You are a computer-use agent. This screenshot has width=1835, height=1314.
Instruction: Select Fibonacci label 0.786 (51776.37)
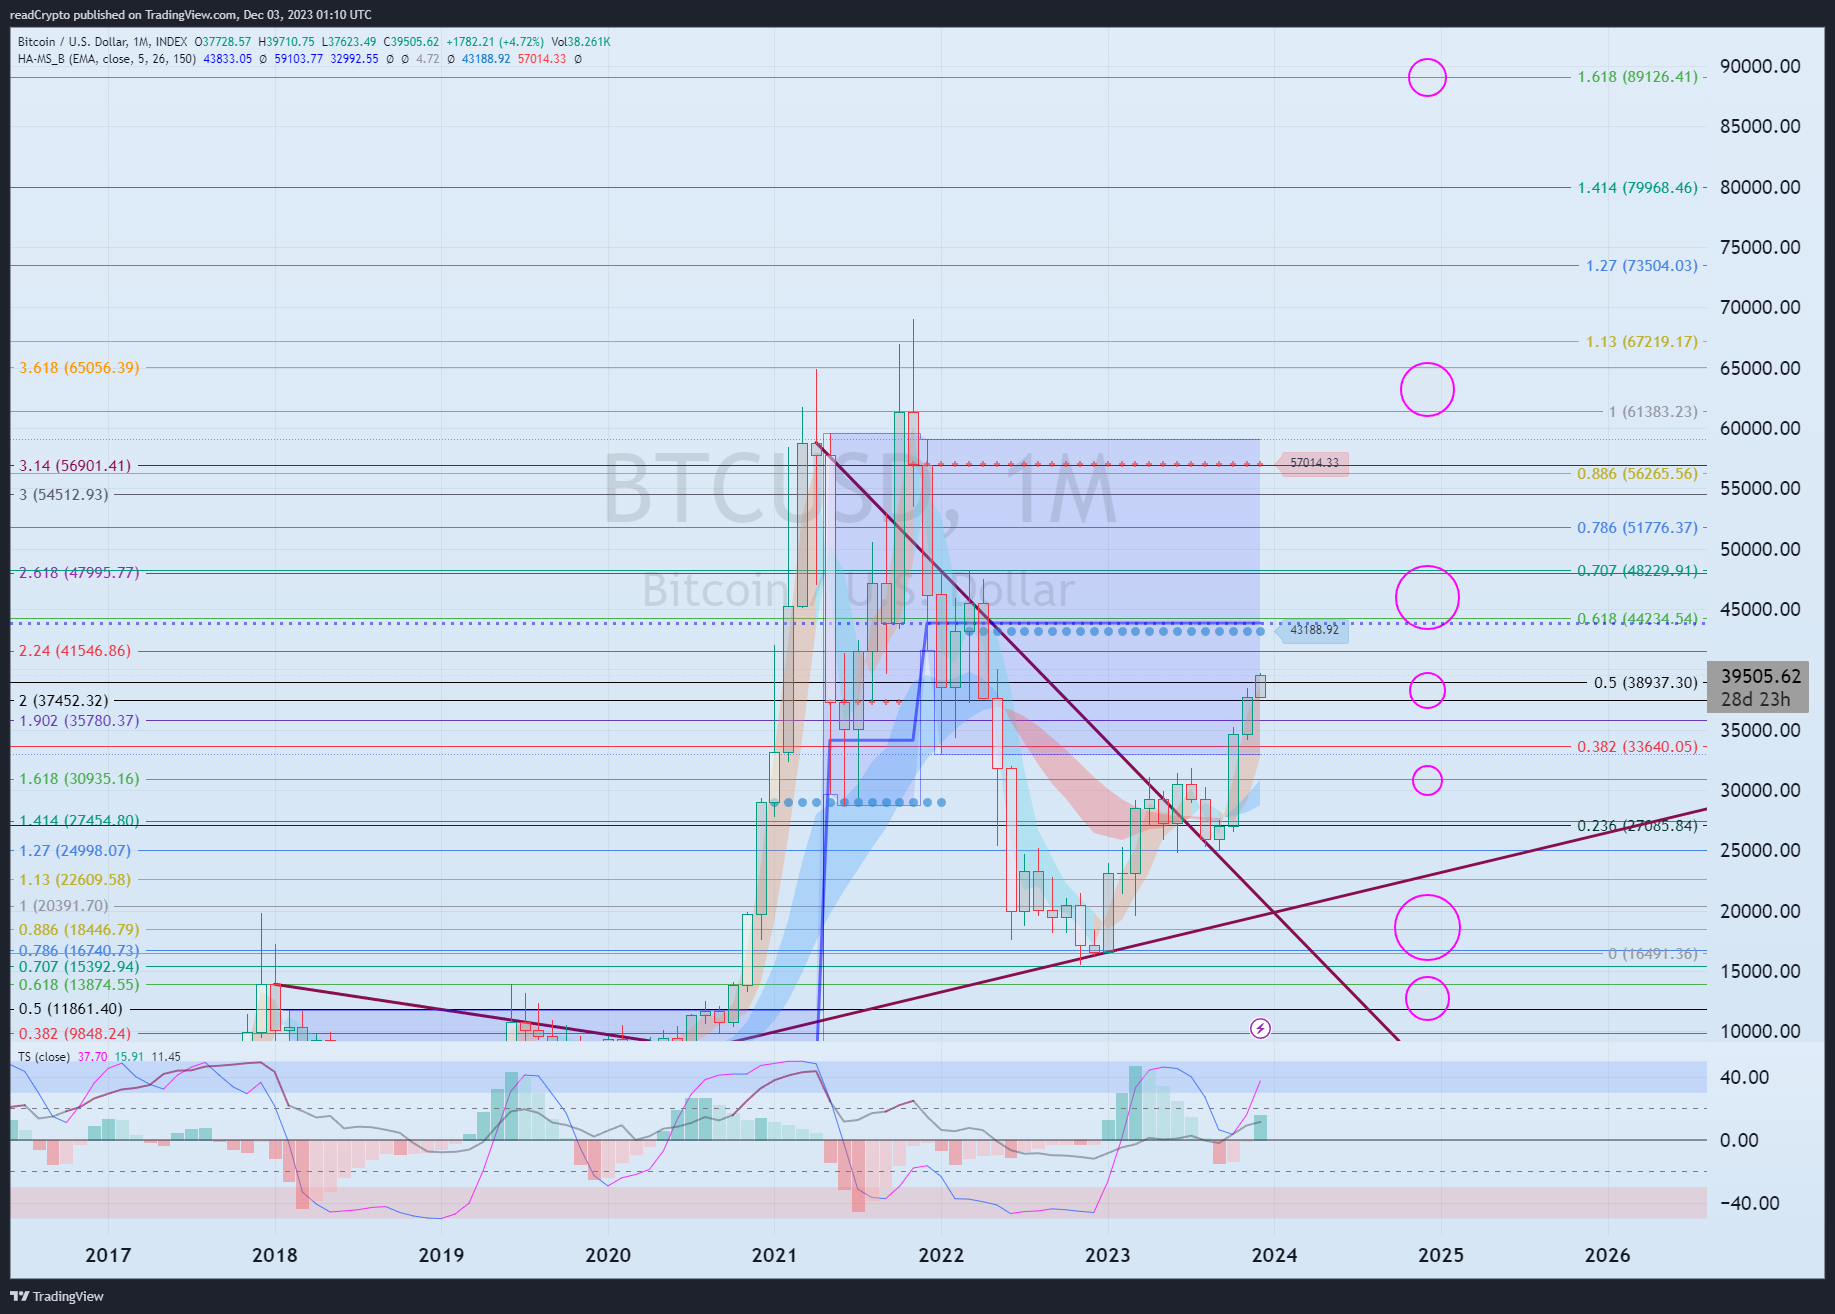(1637, 527)
